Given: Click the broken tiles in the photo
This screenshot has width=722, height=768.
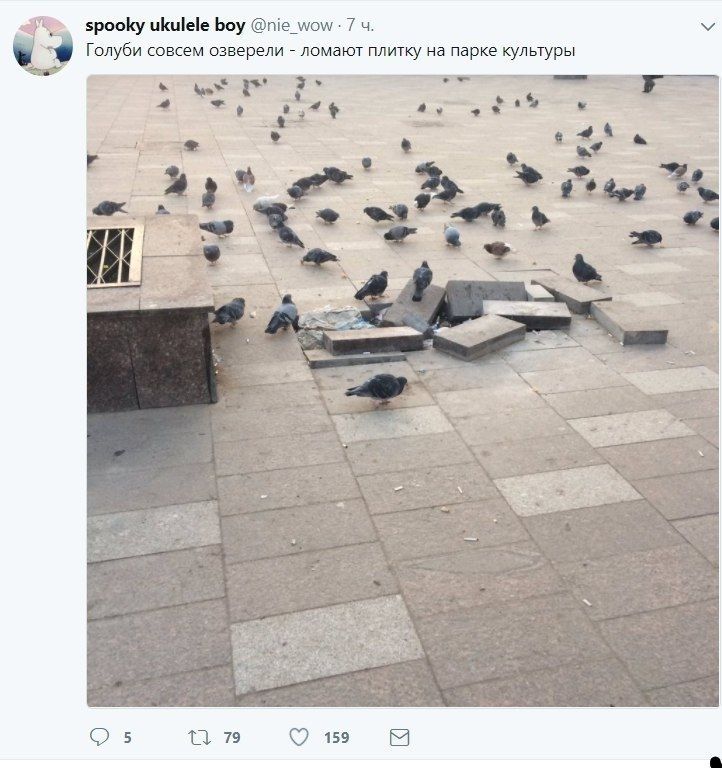Looking at the screenshot, I should tap(485, 318).
